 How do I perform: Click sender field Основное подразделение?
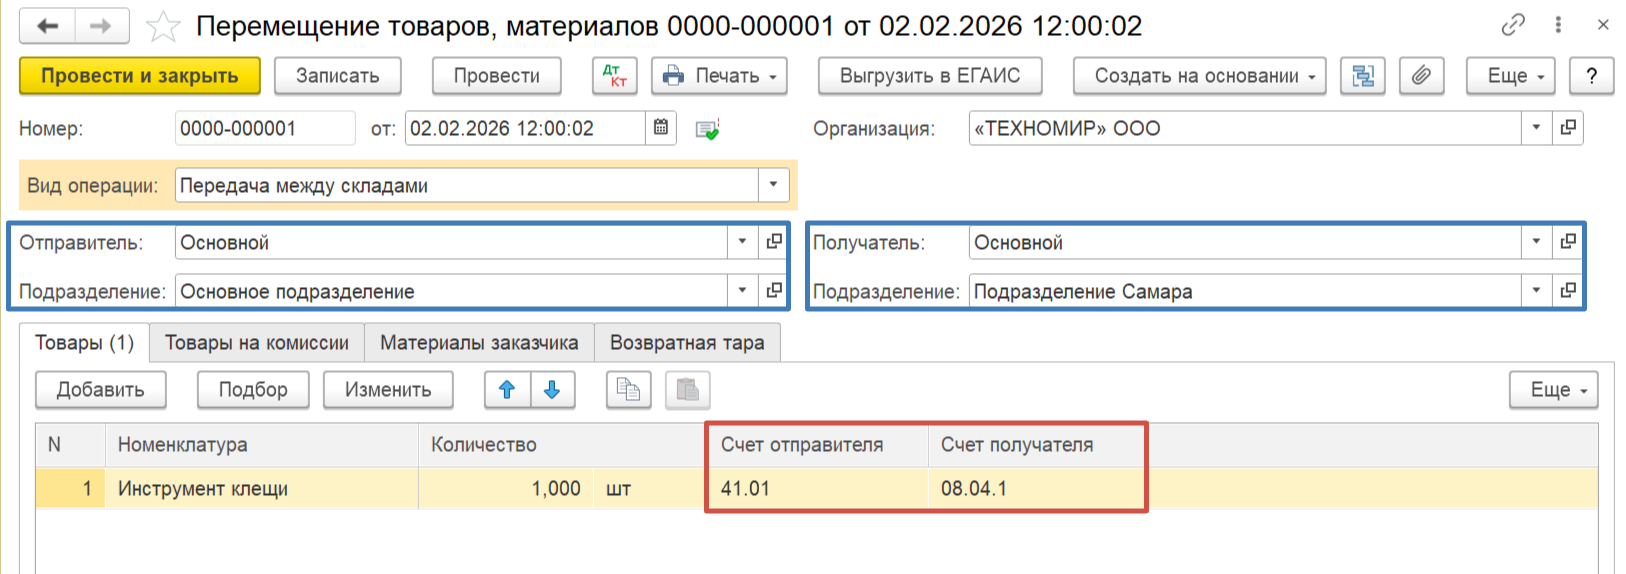click(451, 291)
